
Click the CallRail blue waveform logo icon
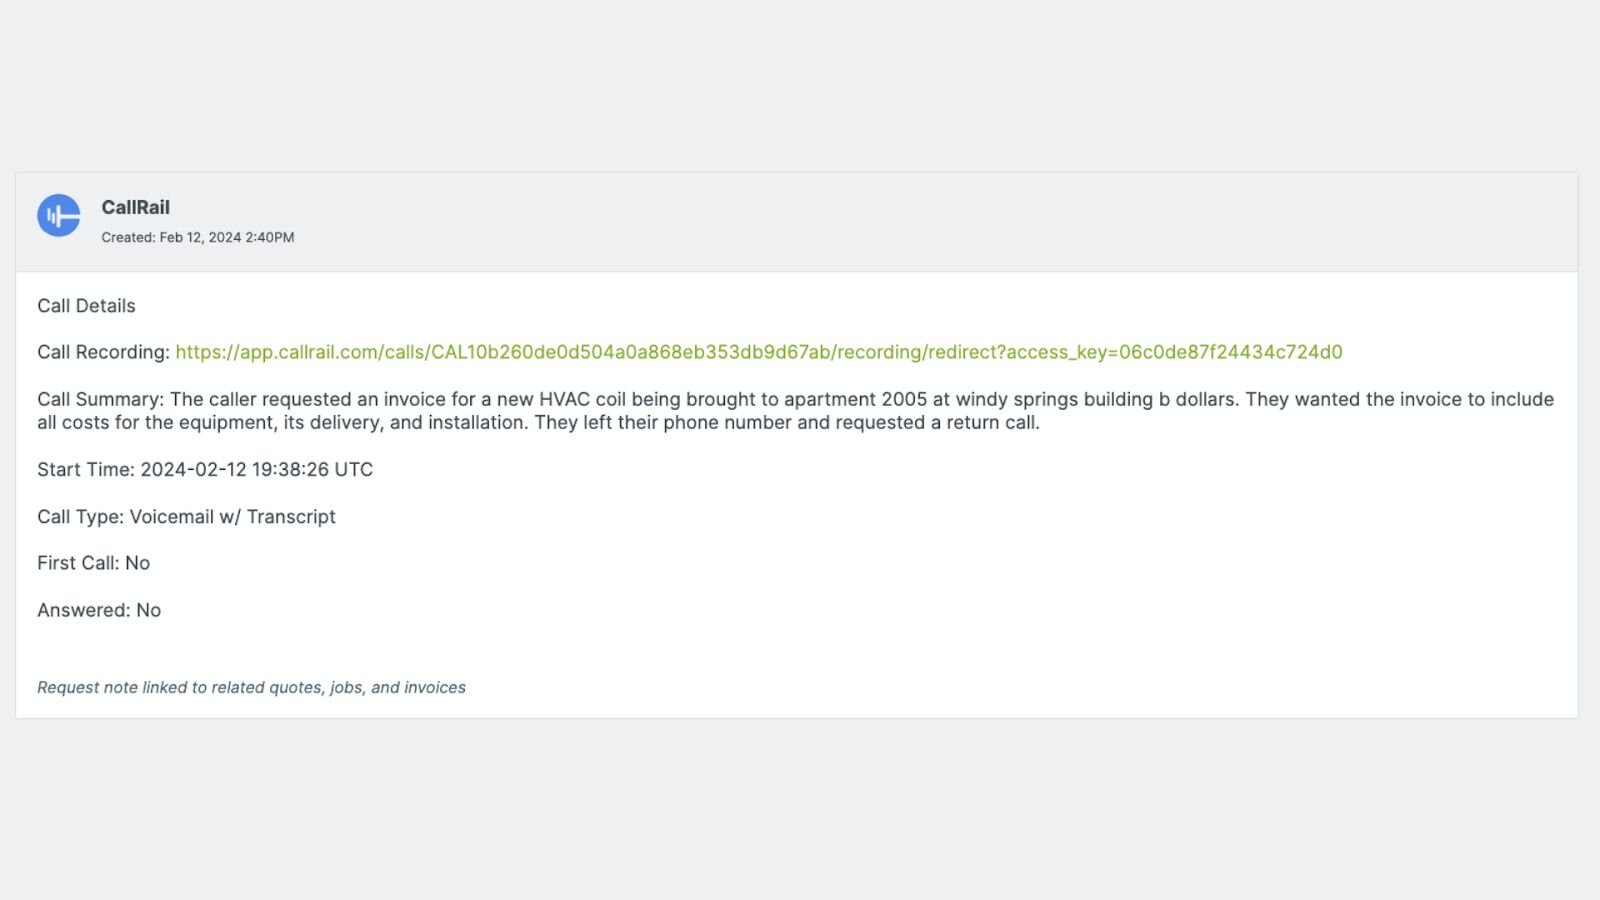click(x=59, y=215)
